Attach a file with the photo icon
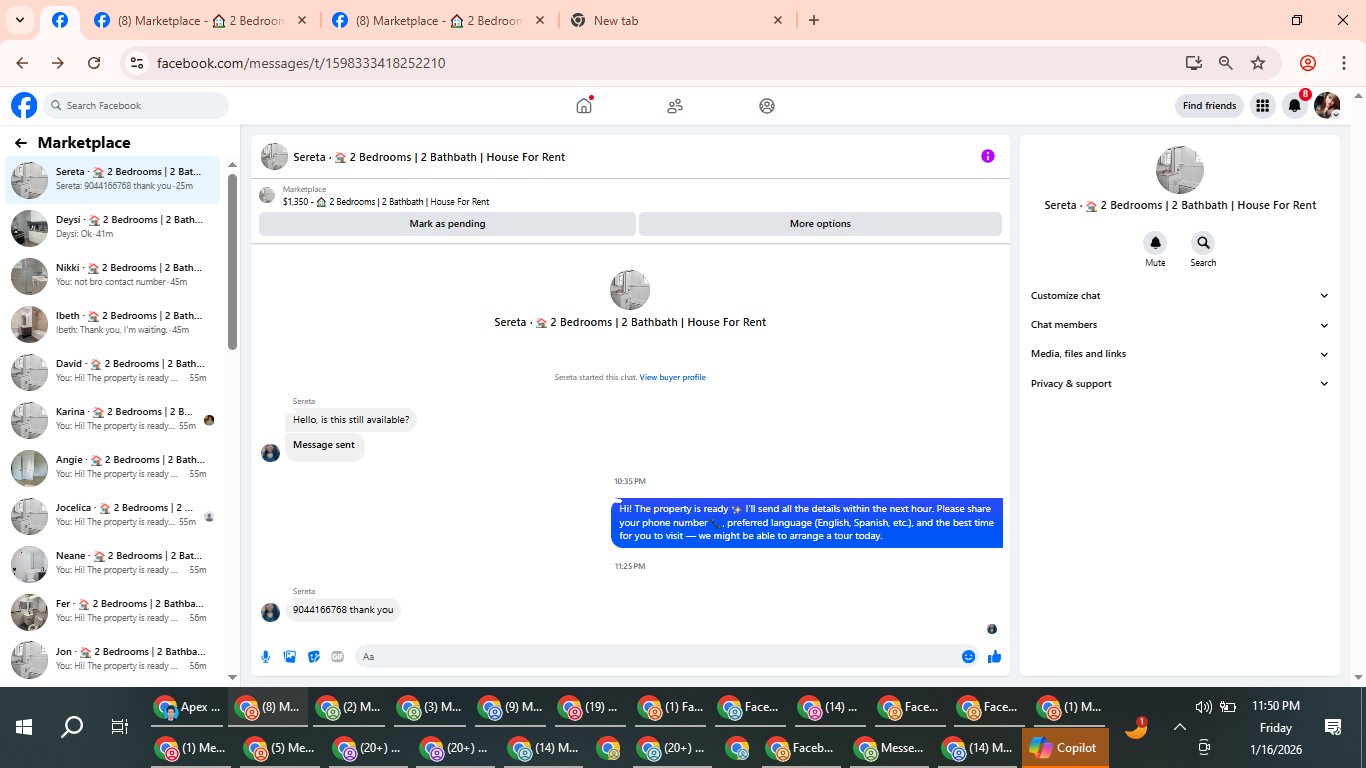 pyautogui.click(x=290, y=657)
